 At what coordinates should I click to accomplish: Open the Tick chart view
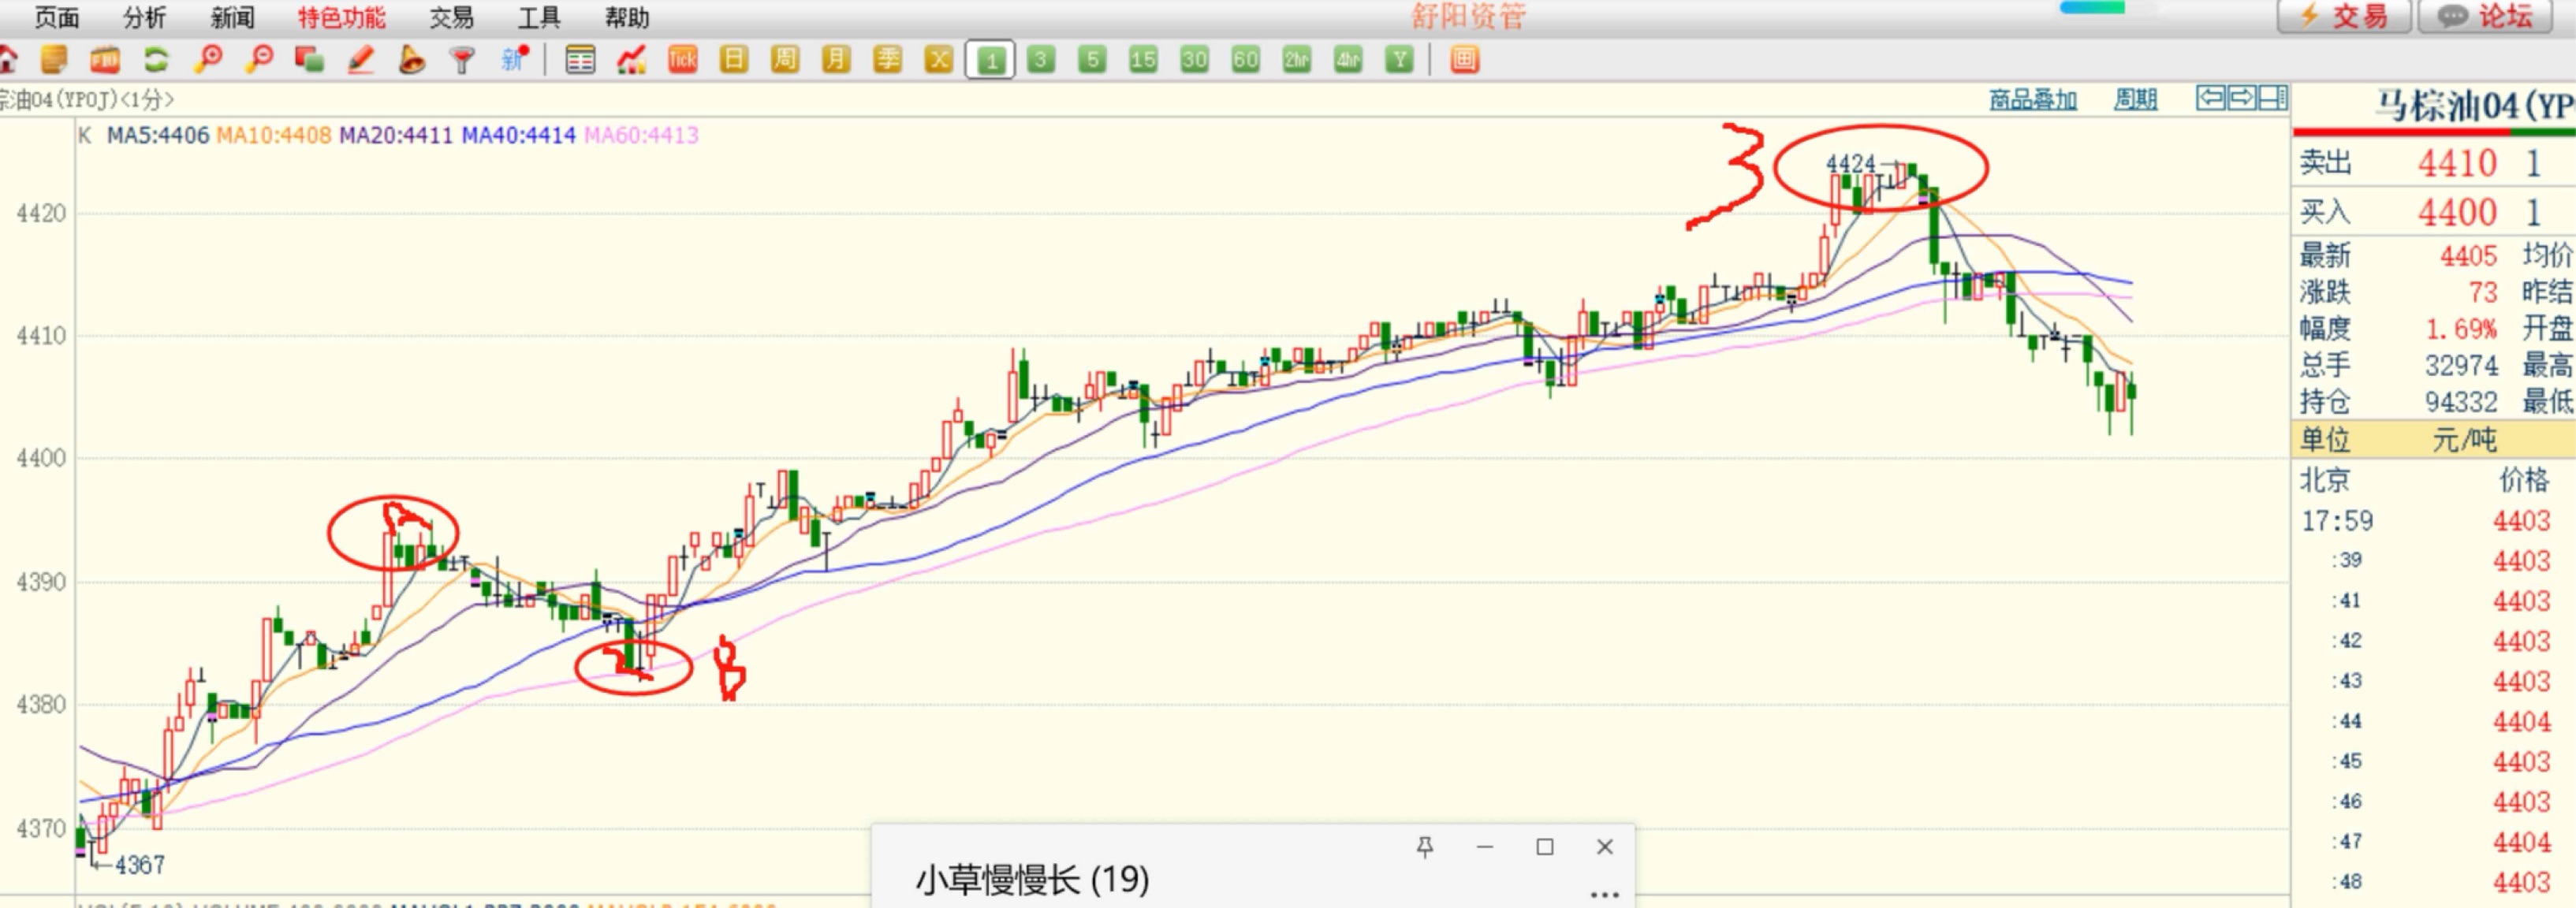point(683,60)
